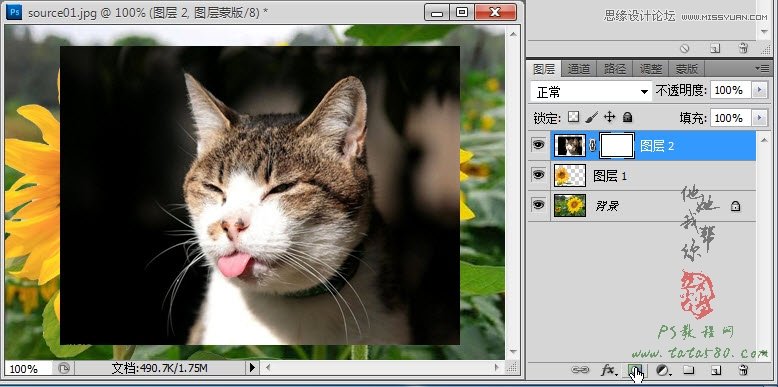The image size is (778, 387).
Task: Hide 图层 2 with its eye icon
Action: (539, 145)
